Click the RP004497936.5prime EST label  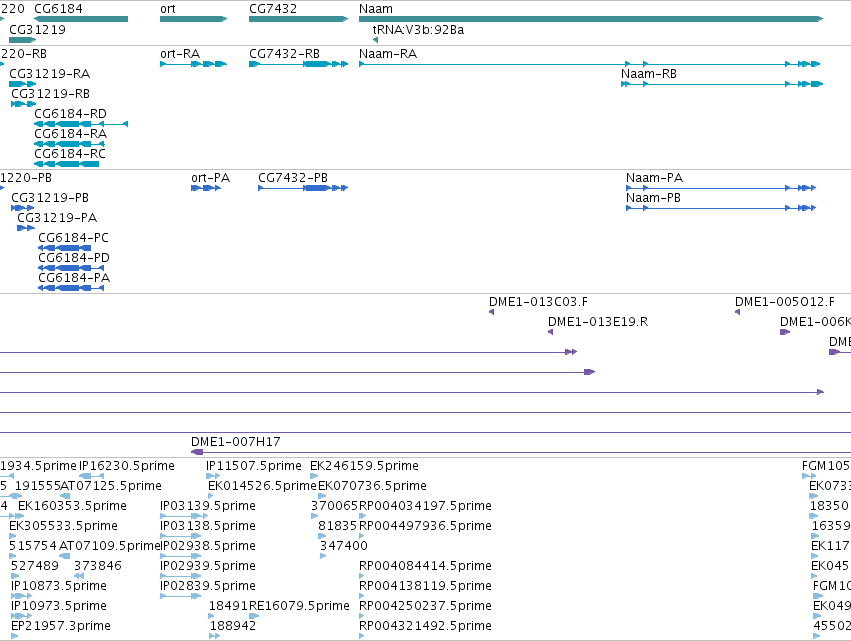(x=426, y=526)
